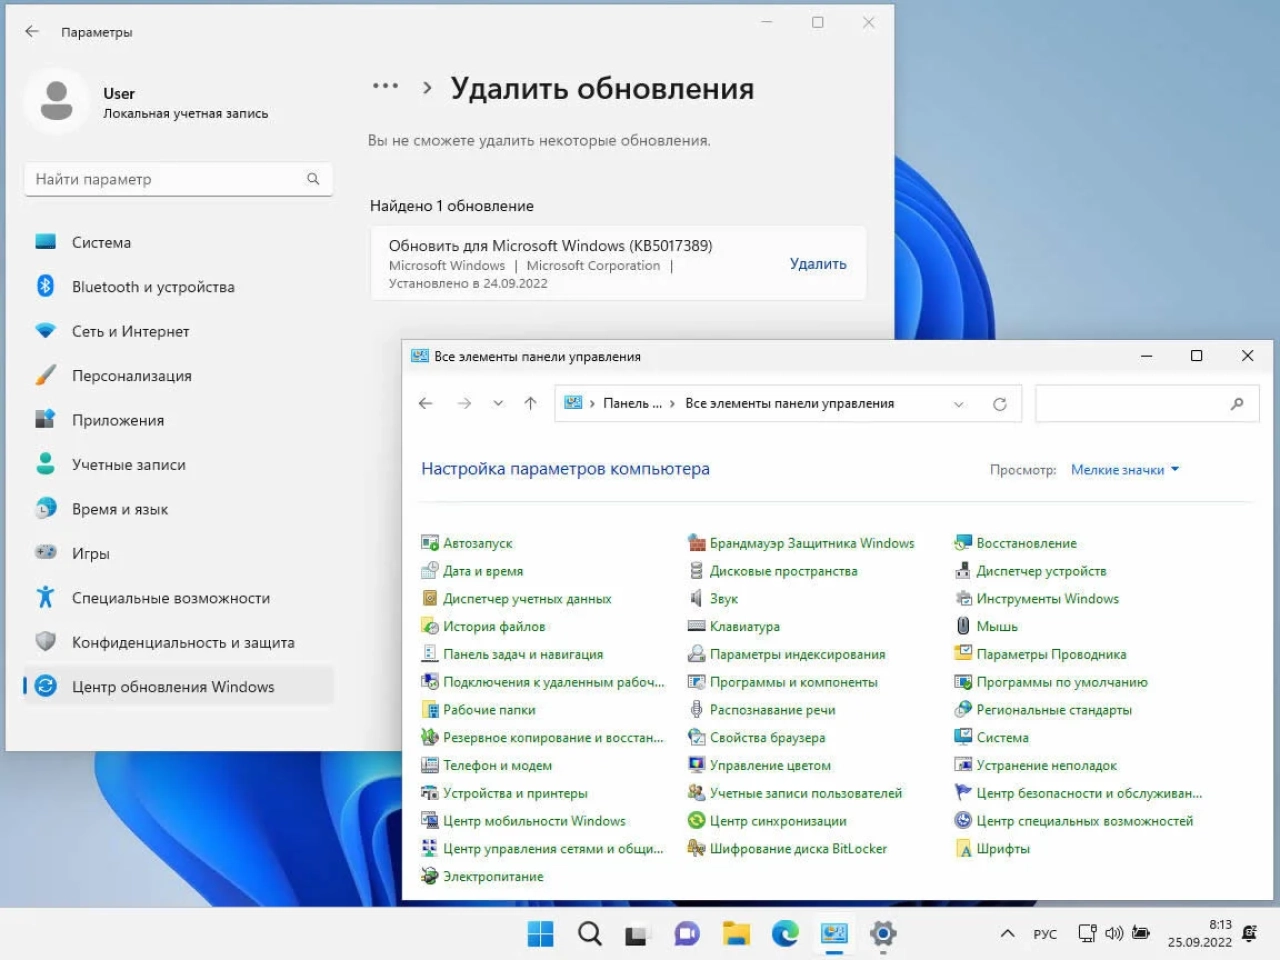Image resolution: width=1280 pixels, height=960 pixels.
Task: Click the Восстановление icon
Action: coord(963,543)
